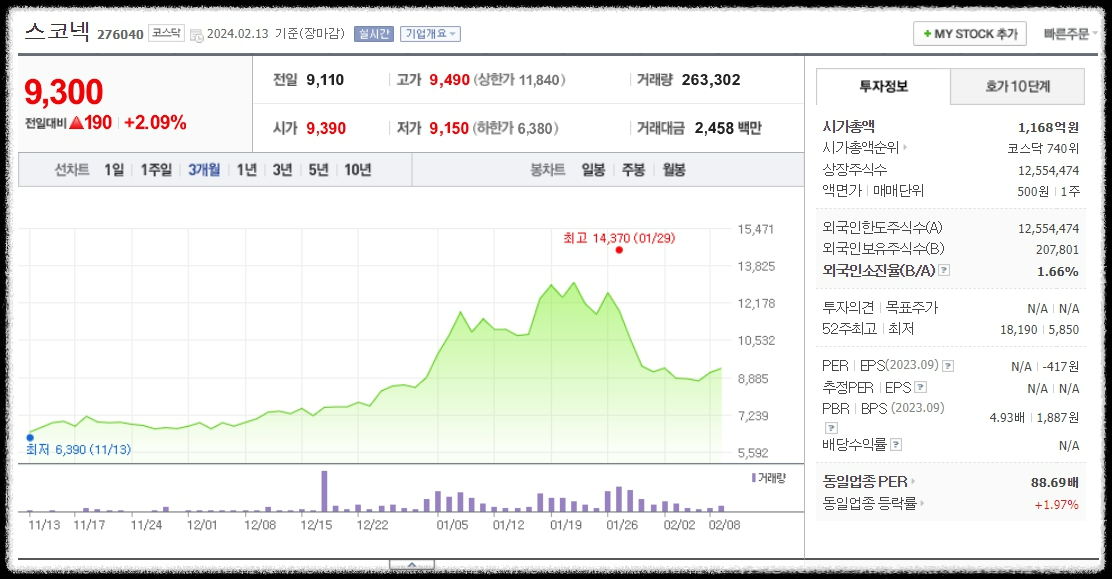This screenshot has width=1112, height=579.
Task: Select the 3개월 line chart period
Action: 204,170
